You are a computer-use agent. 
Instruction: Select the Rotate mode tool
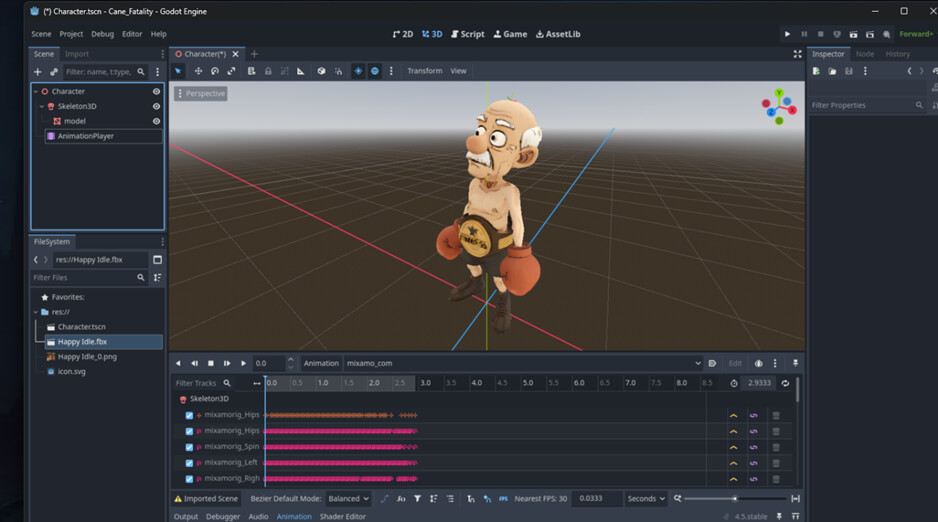(x=215, y=71)
